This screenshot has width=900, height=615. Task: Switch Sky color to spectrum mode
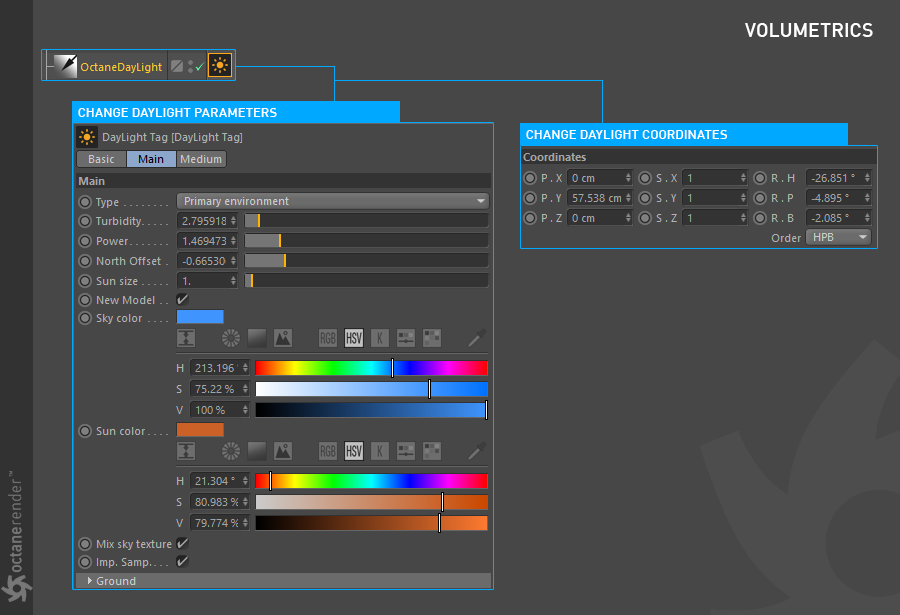point(257,338)
